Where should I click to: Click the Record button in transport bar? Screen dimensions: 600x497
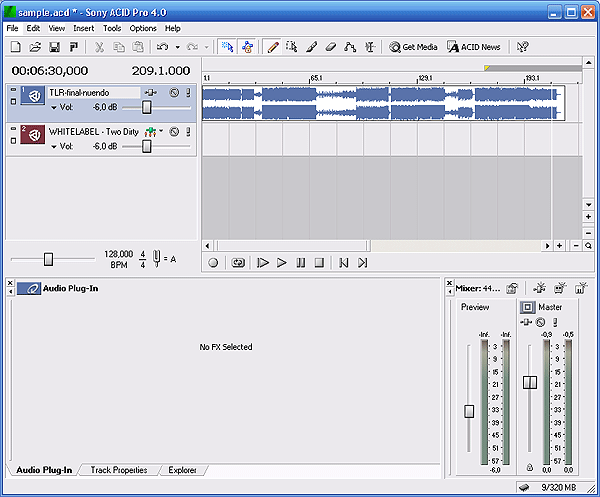coord(213,263)
